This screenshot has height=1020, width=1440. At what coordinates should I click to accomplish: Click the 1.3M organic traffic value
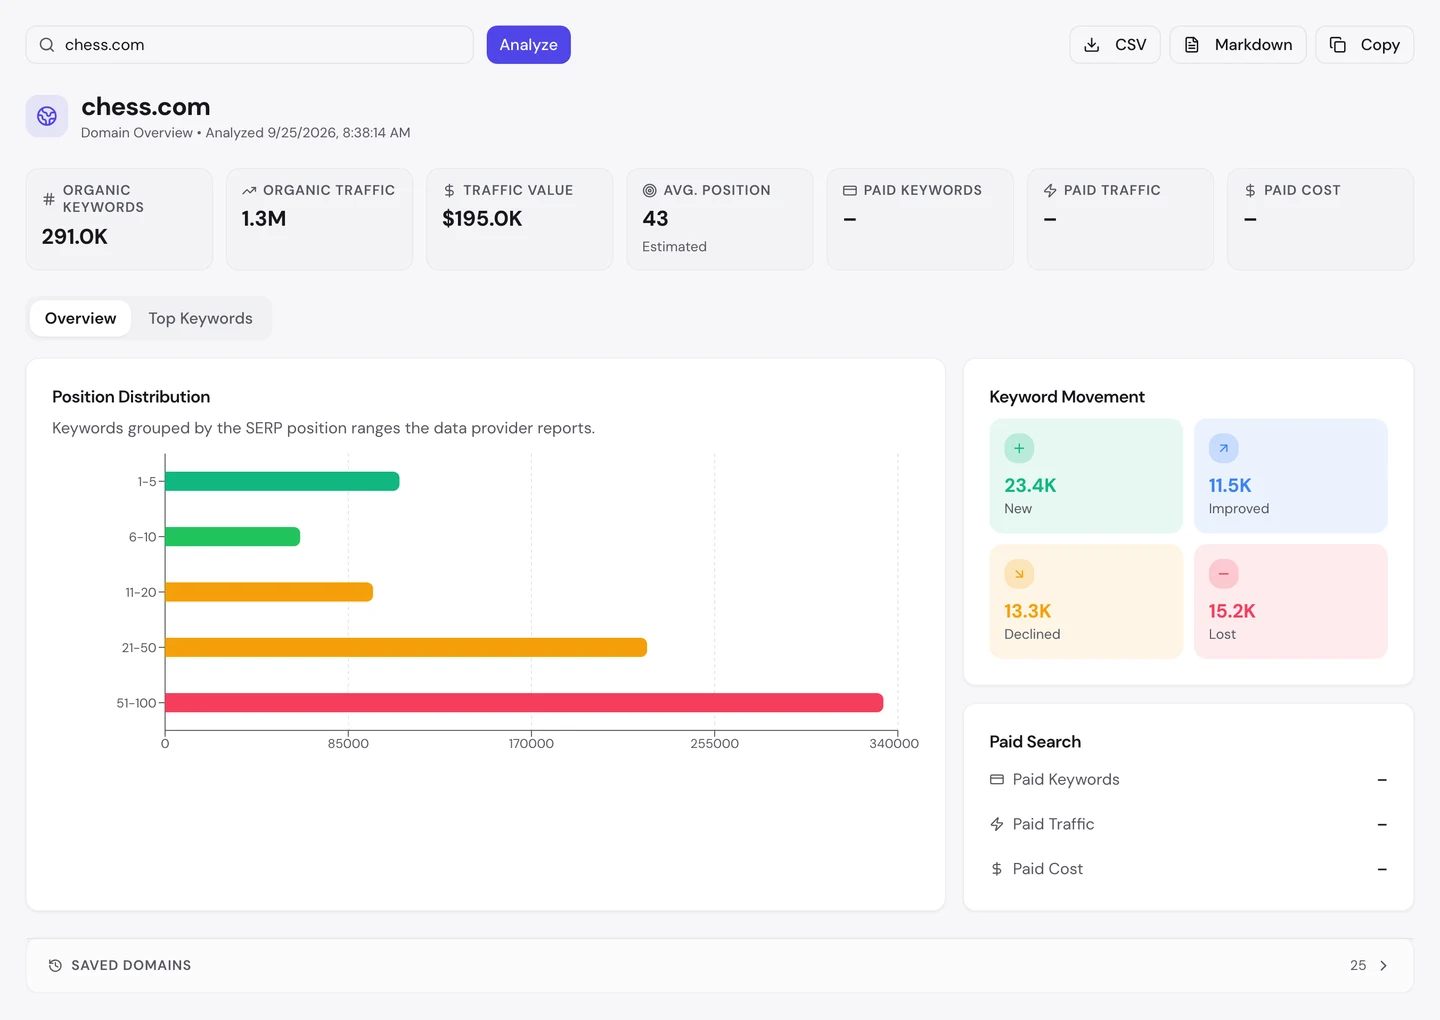pos(264,218)
